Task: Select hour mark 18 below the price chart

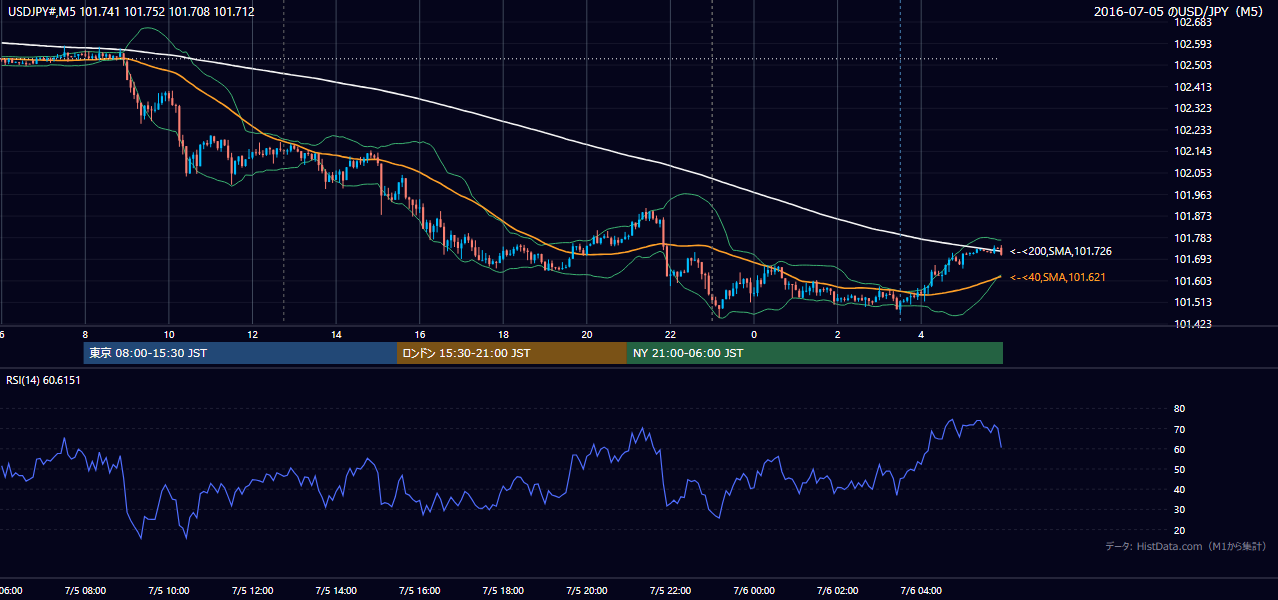Action: click(503, 334)
